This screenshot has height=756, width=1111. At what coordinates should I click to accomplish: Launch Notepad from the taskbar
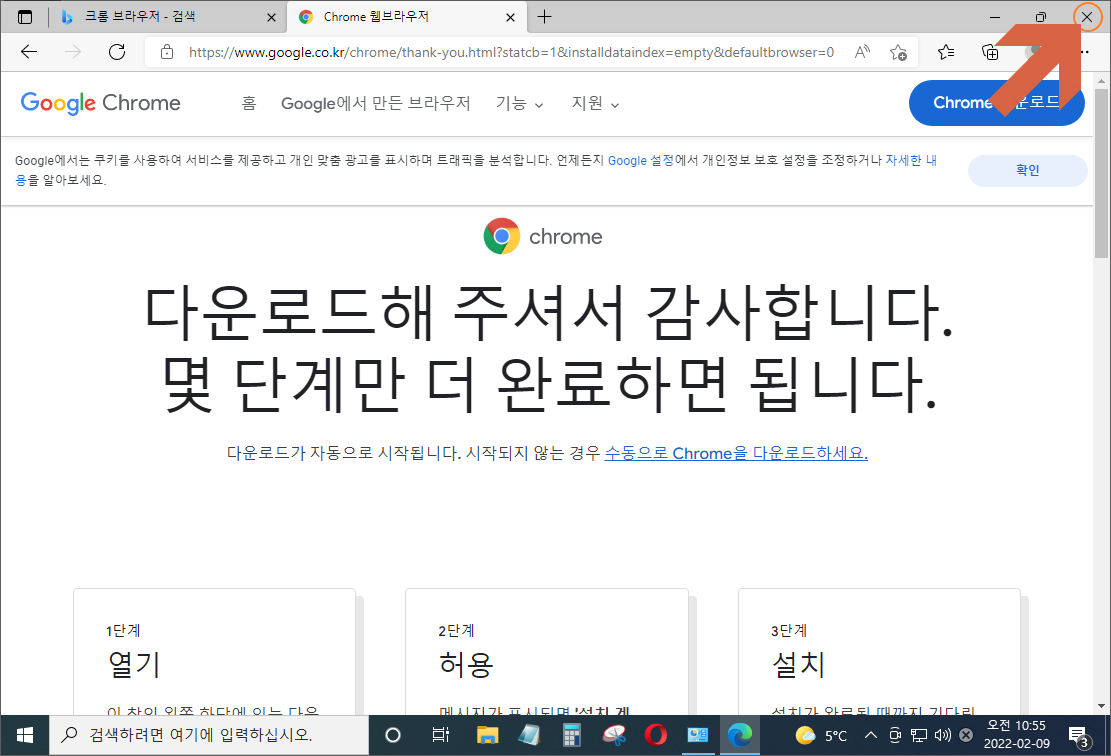click(x=529, y=735)
